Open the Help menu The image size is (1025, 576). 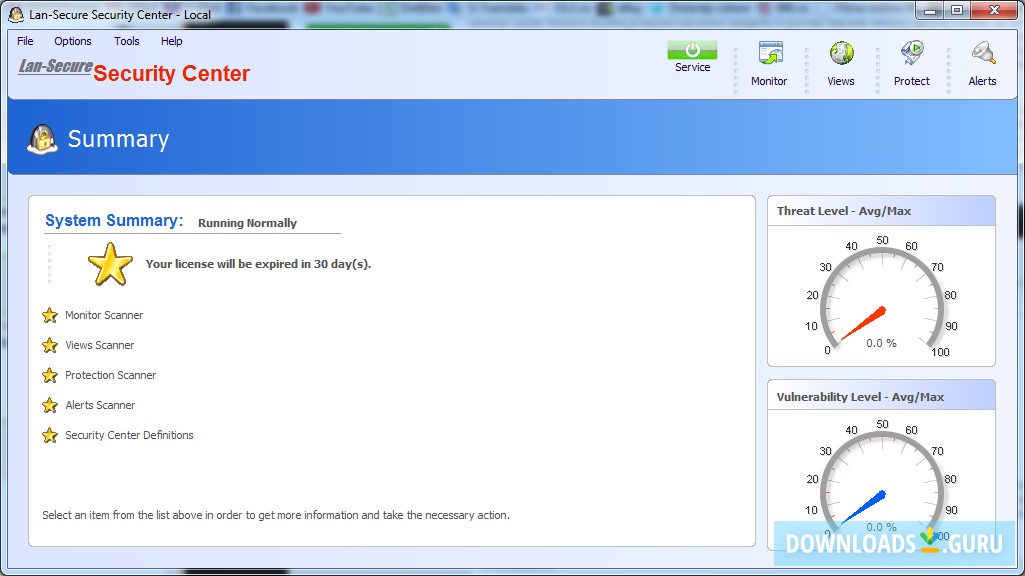[x=171, y=41]
